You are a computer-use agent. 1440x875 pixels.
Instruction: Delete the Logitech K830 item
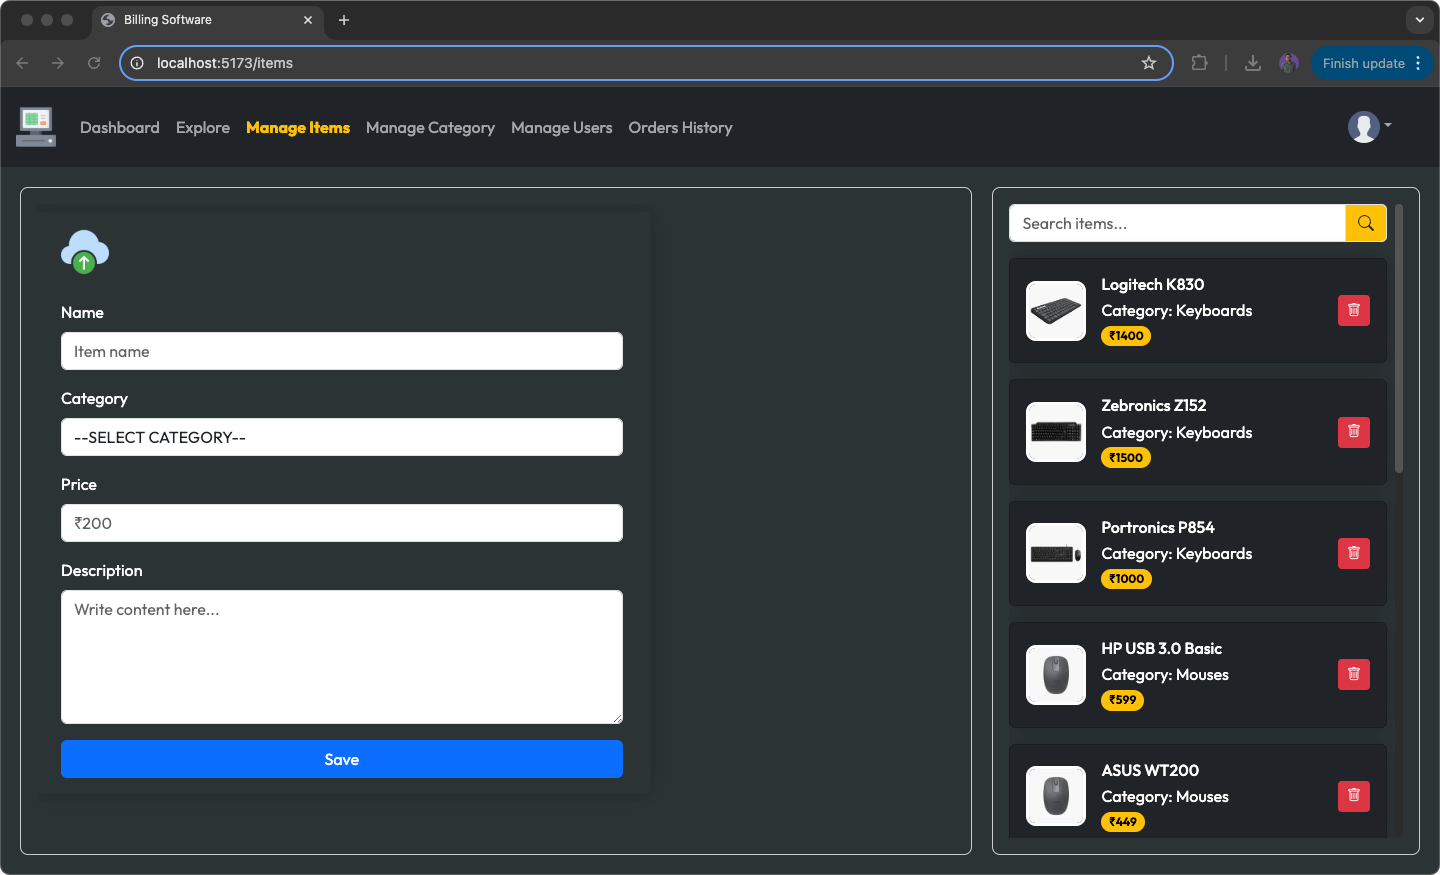[1354, 310]
